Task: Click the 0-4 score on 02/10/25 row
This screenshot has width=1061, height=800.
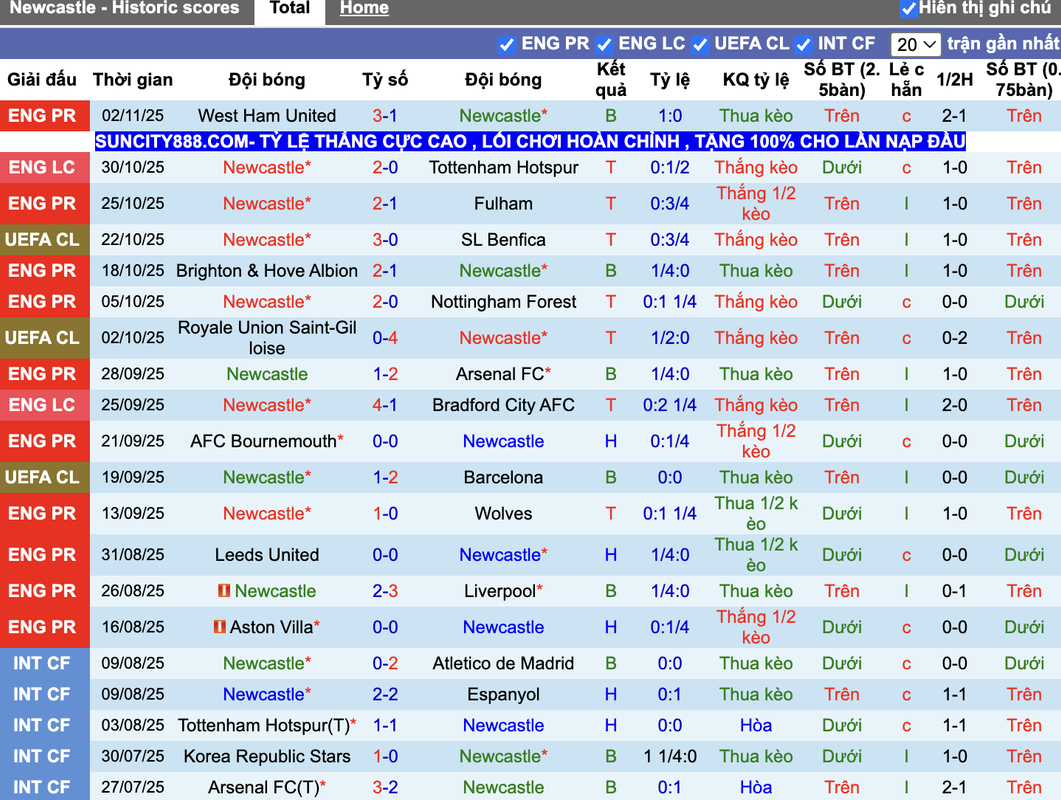Action: point(385,338)
